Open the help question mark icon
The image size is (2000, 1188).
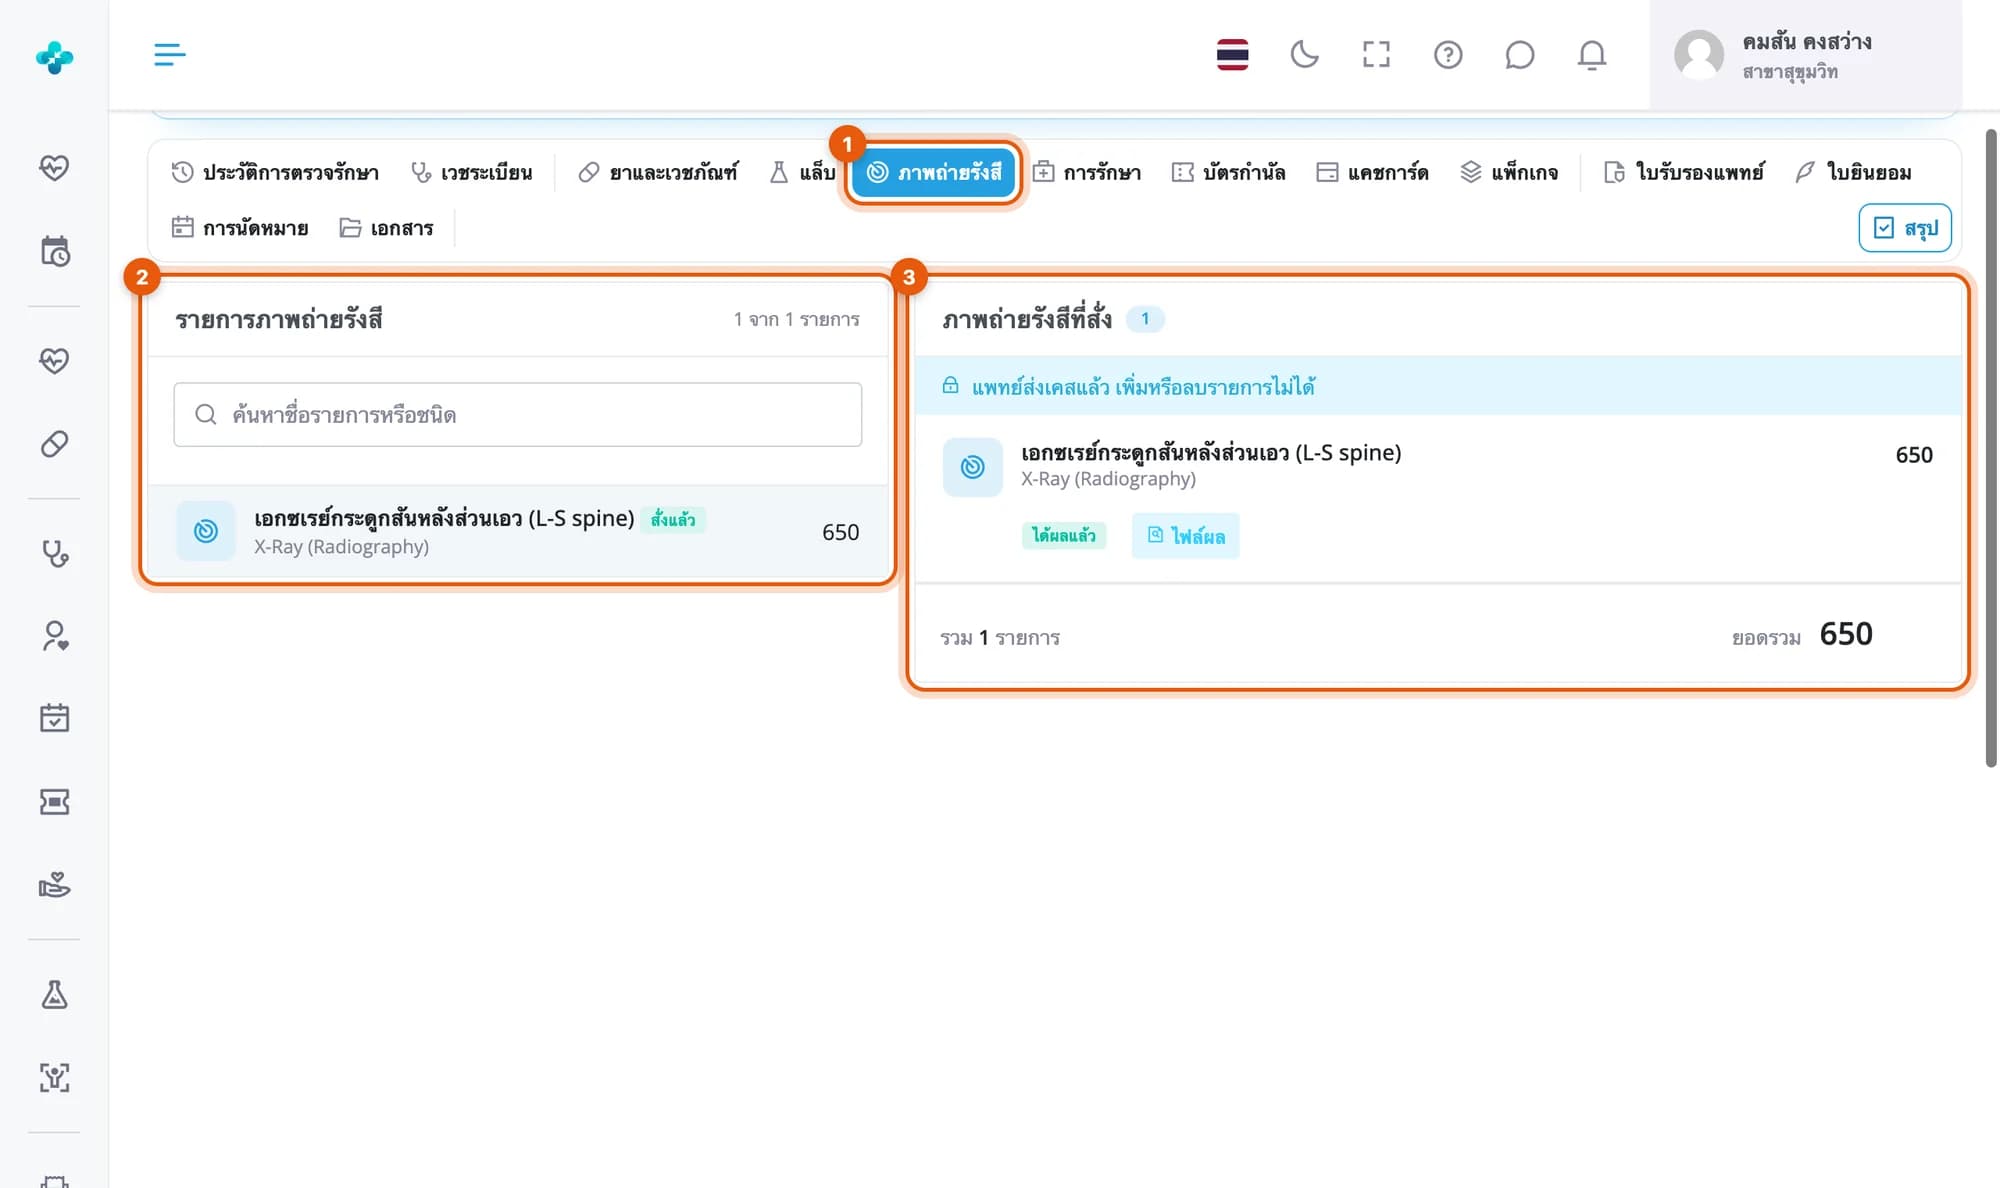coord(1448,54)
